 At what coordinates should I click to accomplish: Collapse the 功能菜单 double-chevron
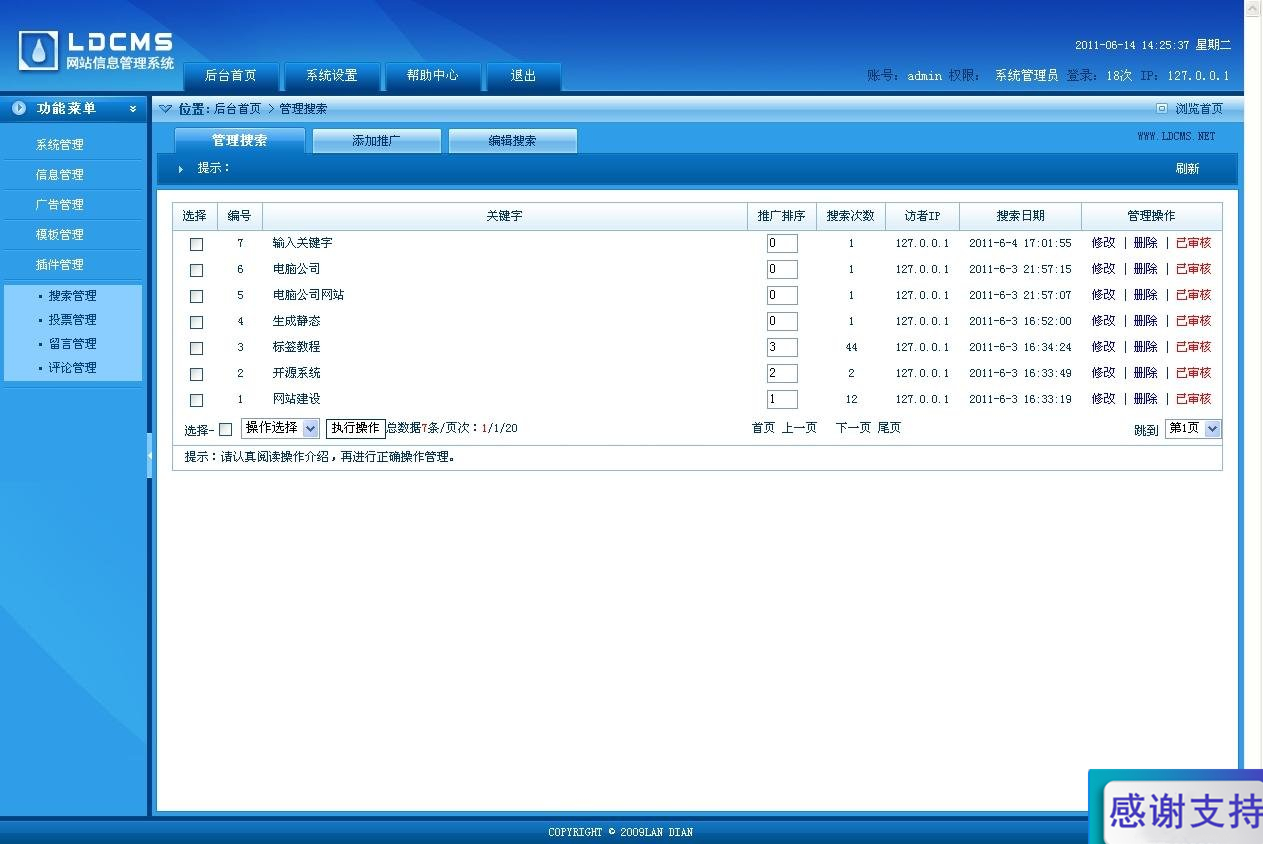[x=133, y=109]
